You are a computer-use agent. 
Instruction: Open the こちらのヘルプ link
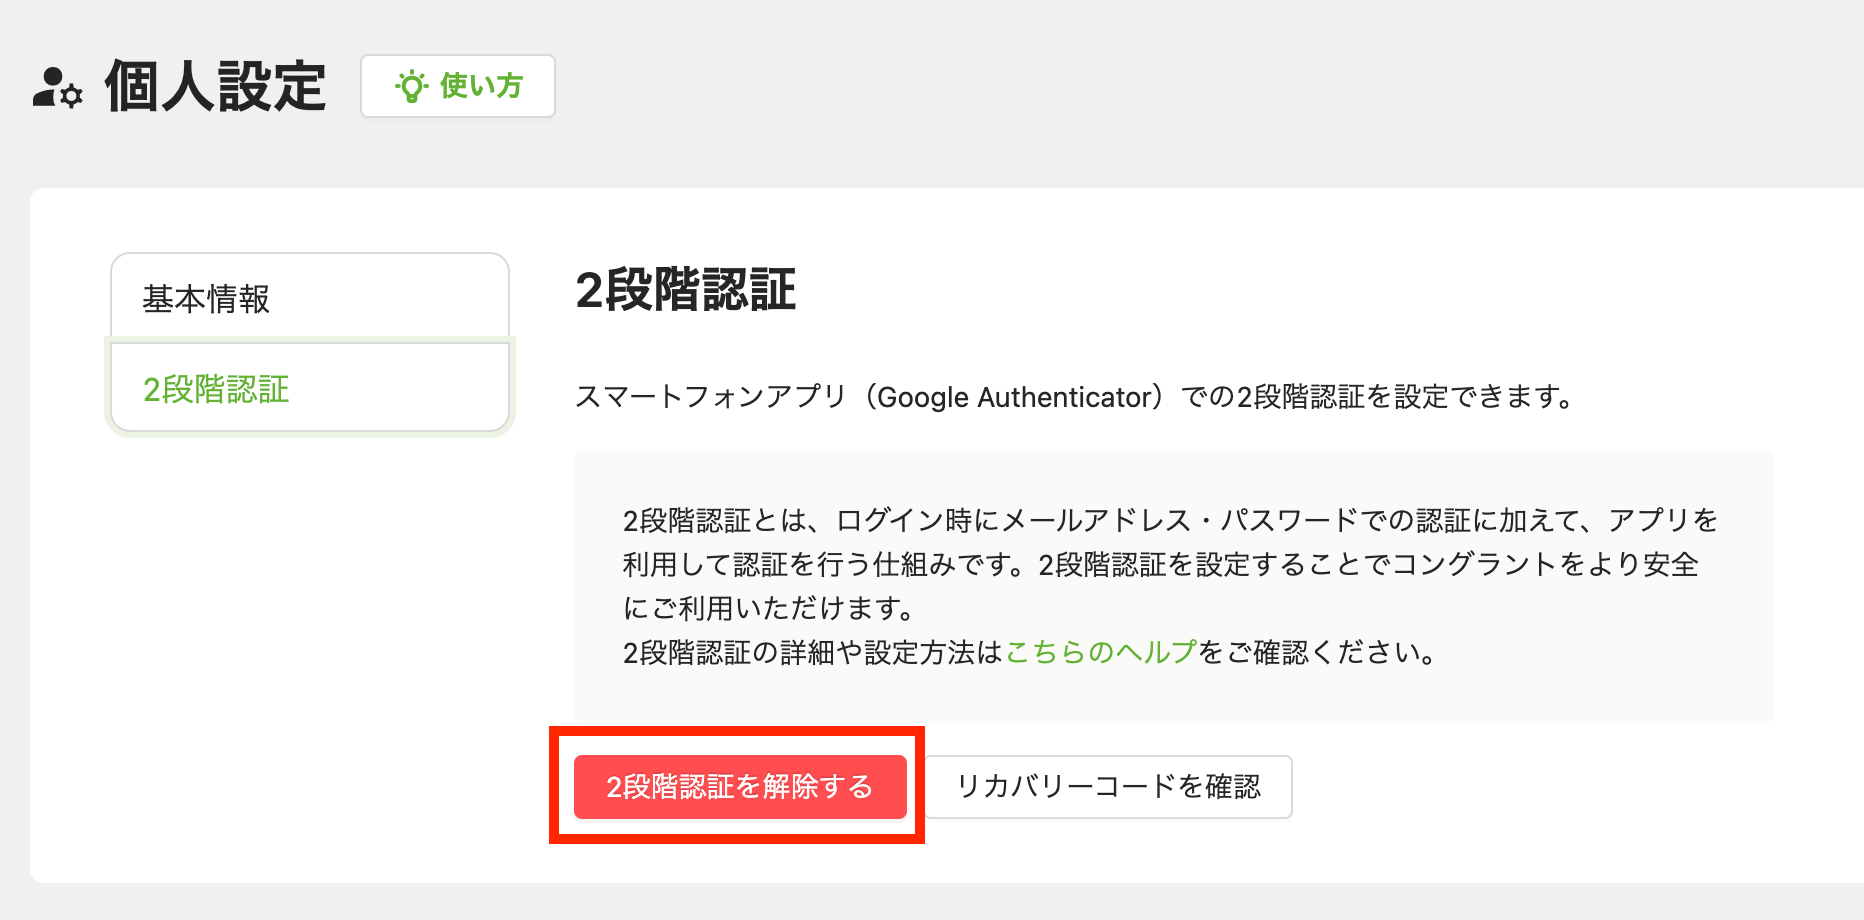1100,653
